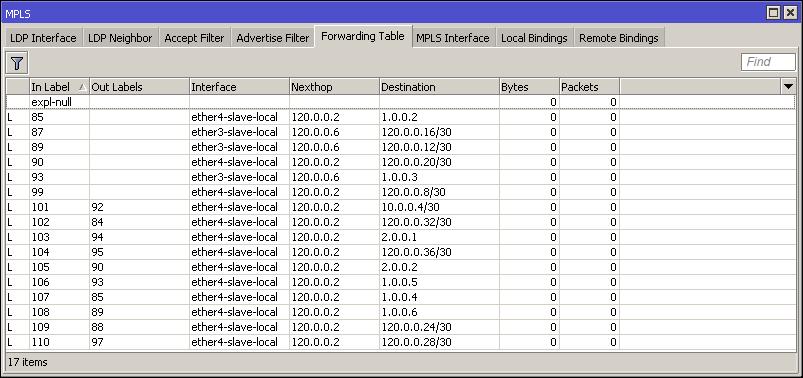Screen dimensions: 803x378
Task: Click destination 1.0.0.3 cell
Action: (x=439, y=177)
